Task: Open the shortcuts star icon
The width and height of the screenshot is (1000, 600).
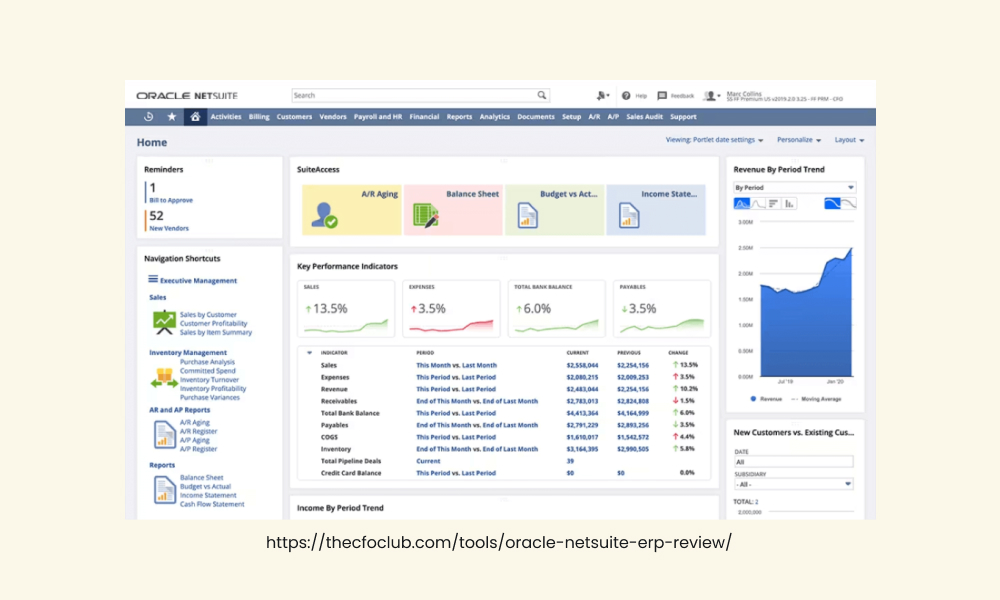Action: 172,117
